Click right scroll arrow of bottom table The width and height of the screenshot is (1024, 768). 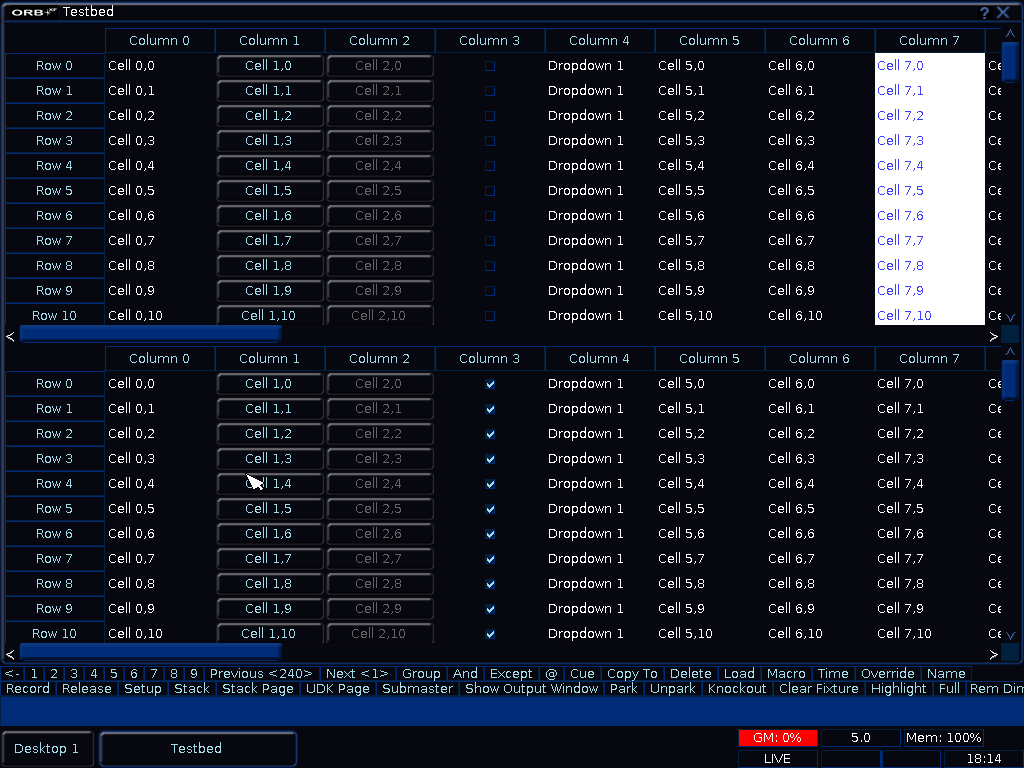(993, 654)
